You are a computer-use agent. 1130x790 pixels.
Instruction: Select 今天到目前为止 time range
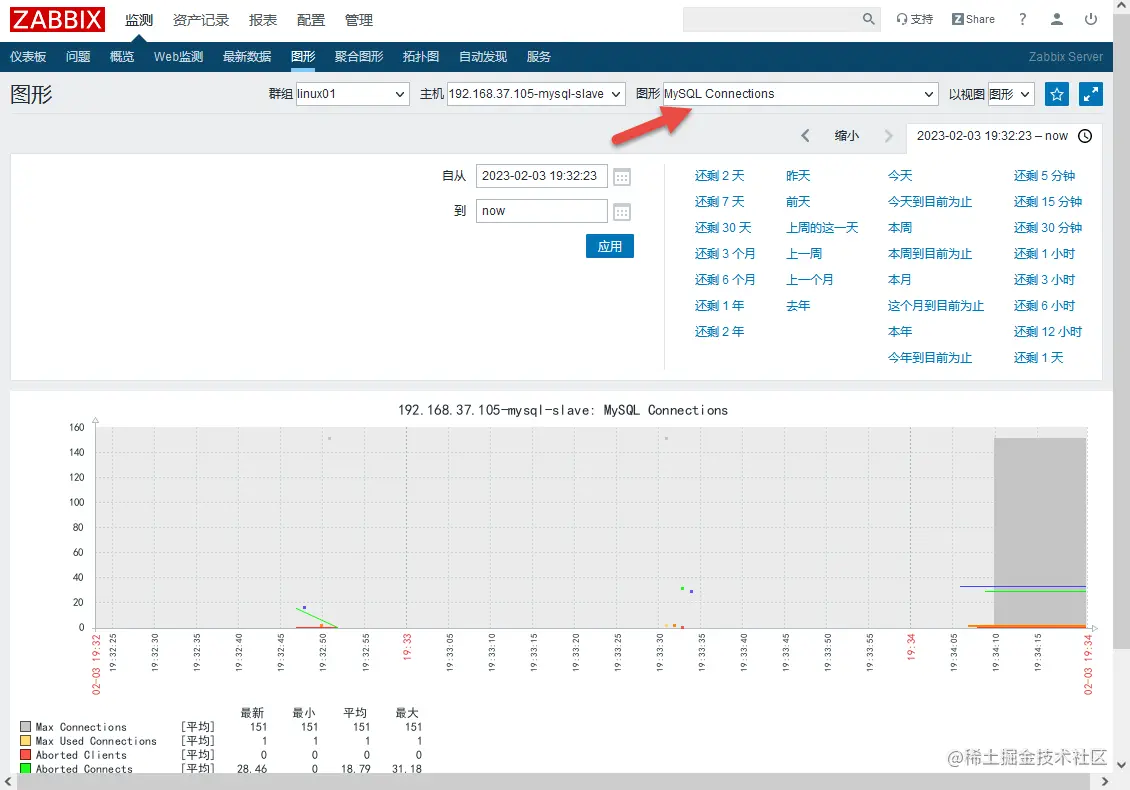930,201
